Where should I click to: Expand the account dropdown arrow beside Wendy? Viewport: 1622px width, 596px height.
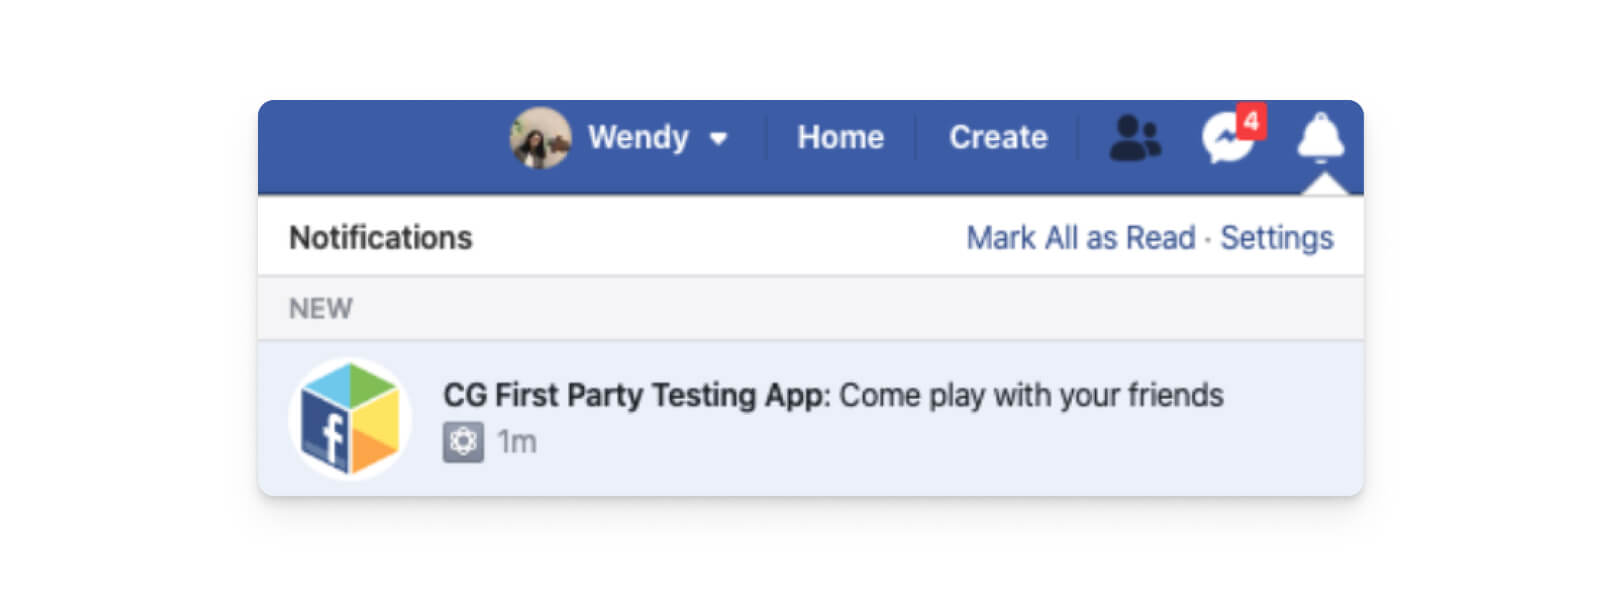tap(718, 139)
